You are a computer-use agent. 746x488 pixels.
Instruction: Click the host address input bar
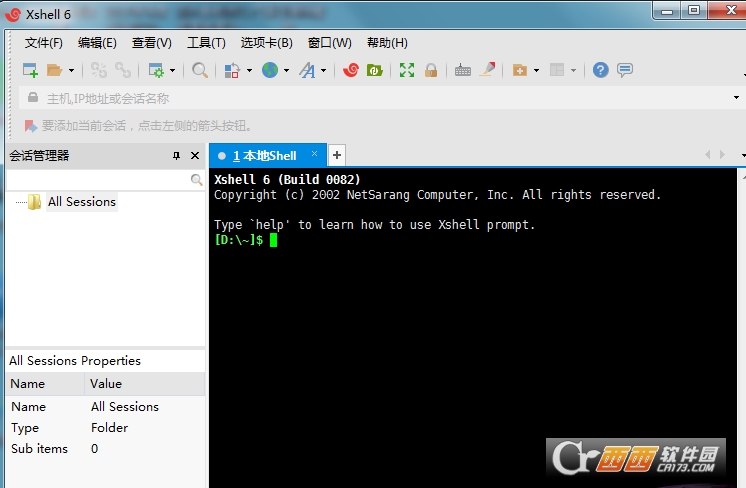pyautogui.click(x=381, y=98)
